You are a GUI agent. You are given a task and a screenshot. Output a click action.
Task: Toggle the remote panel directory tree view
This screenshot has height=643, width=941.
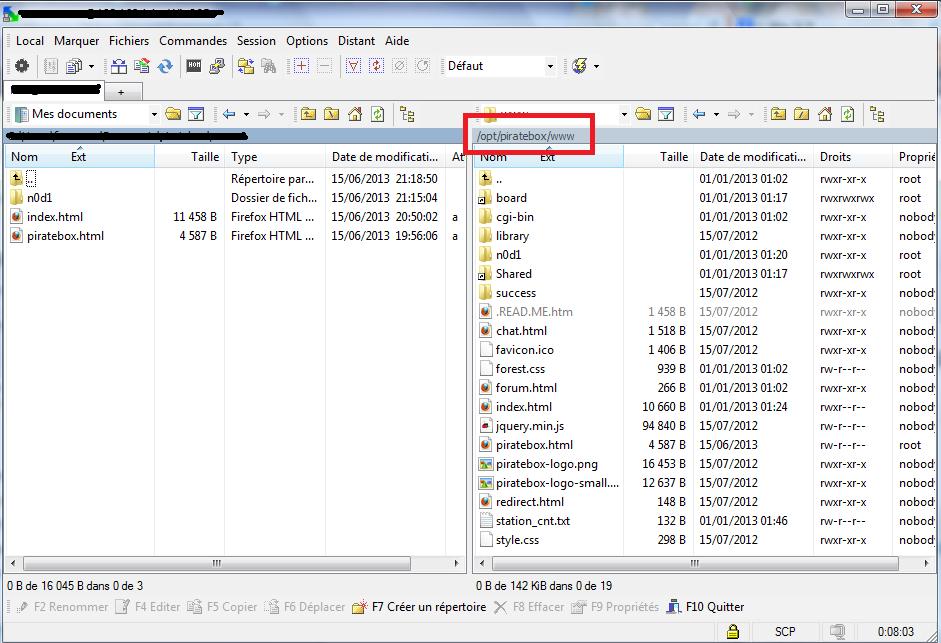tap(877, 115)
